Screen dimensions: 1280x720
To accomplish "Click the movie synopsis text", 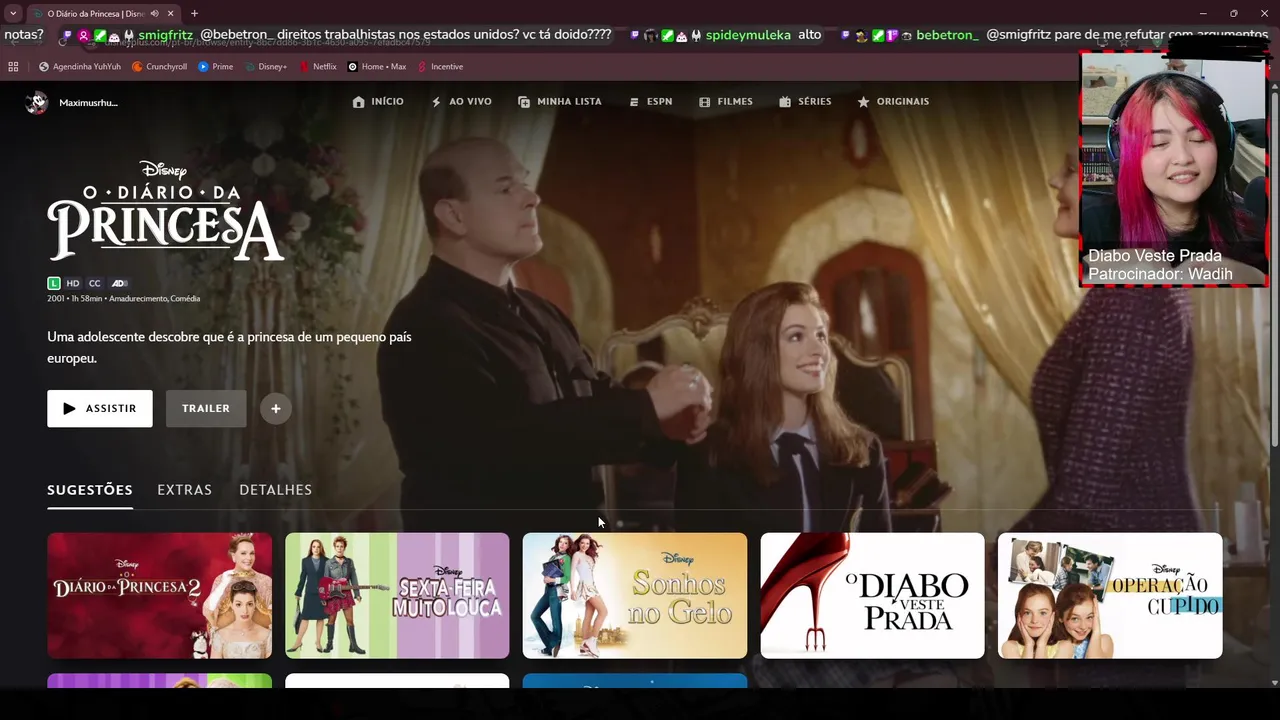I will tap(229, 347).
